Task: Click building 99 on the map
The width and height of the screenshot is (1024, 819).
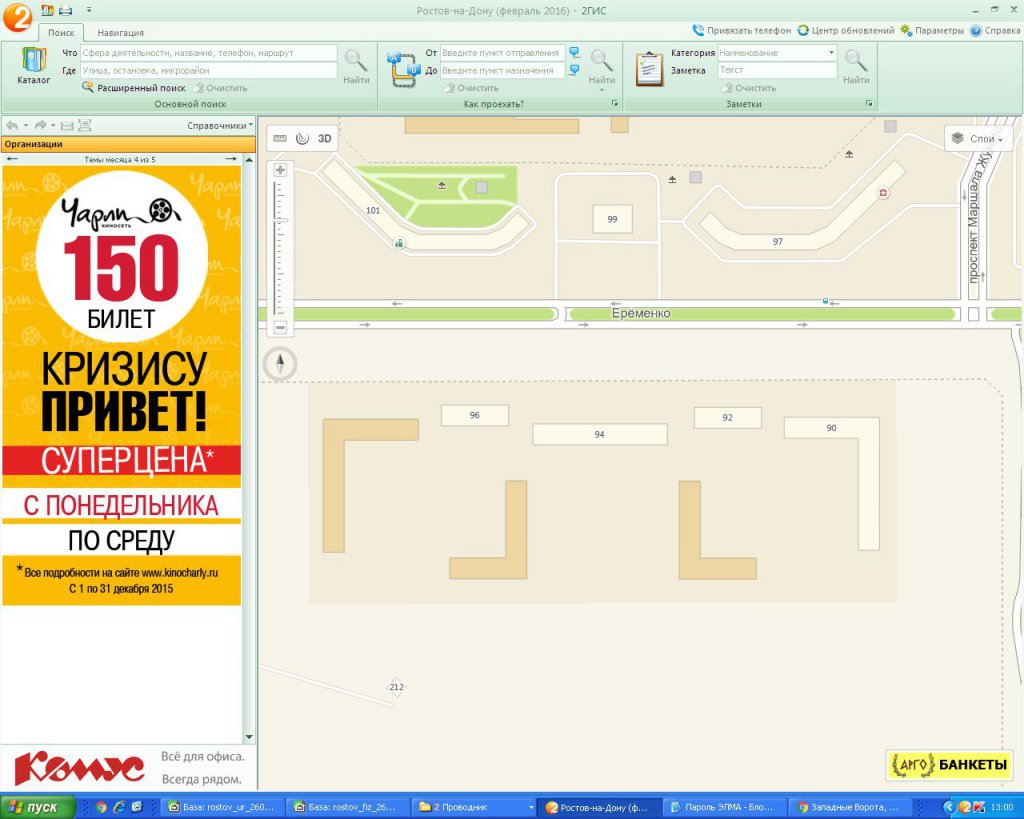Action: click(x=613, y=219)
